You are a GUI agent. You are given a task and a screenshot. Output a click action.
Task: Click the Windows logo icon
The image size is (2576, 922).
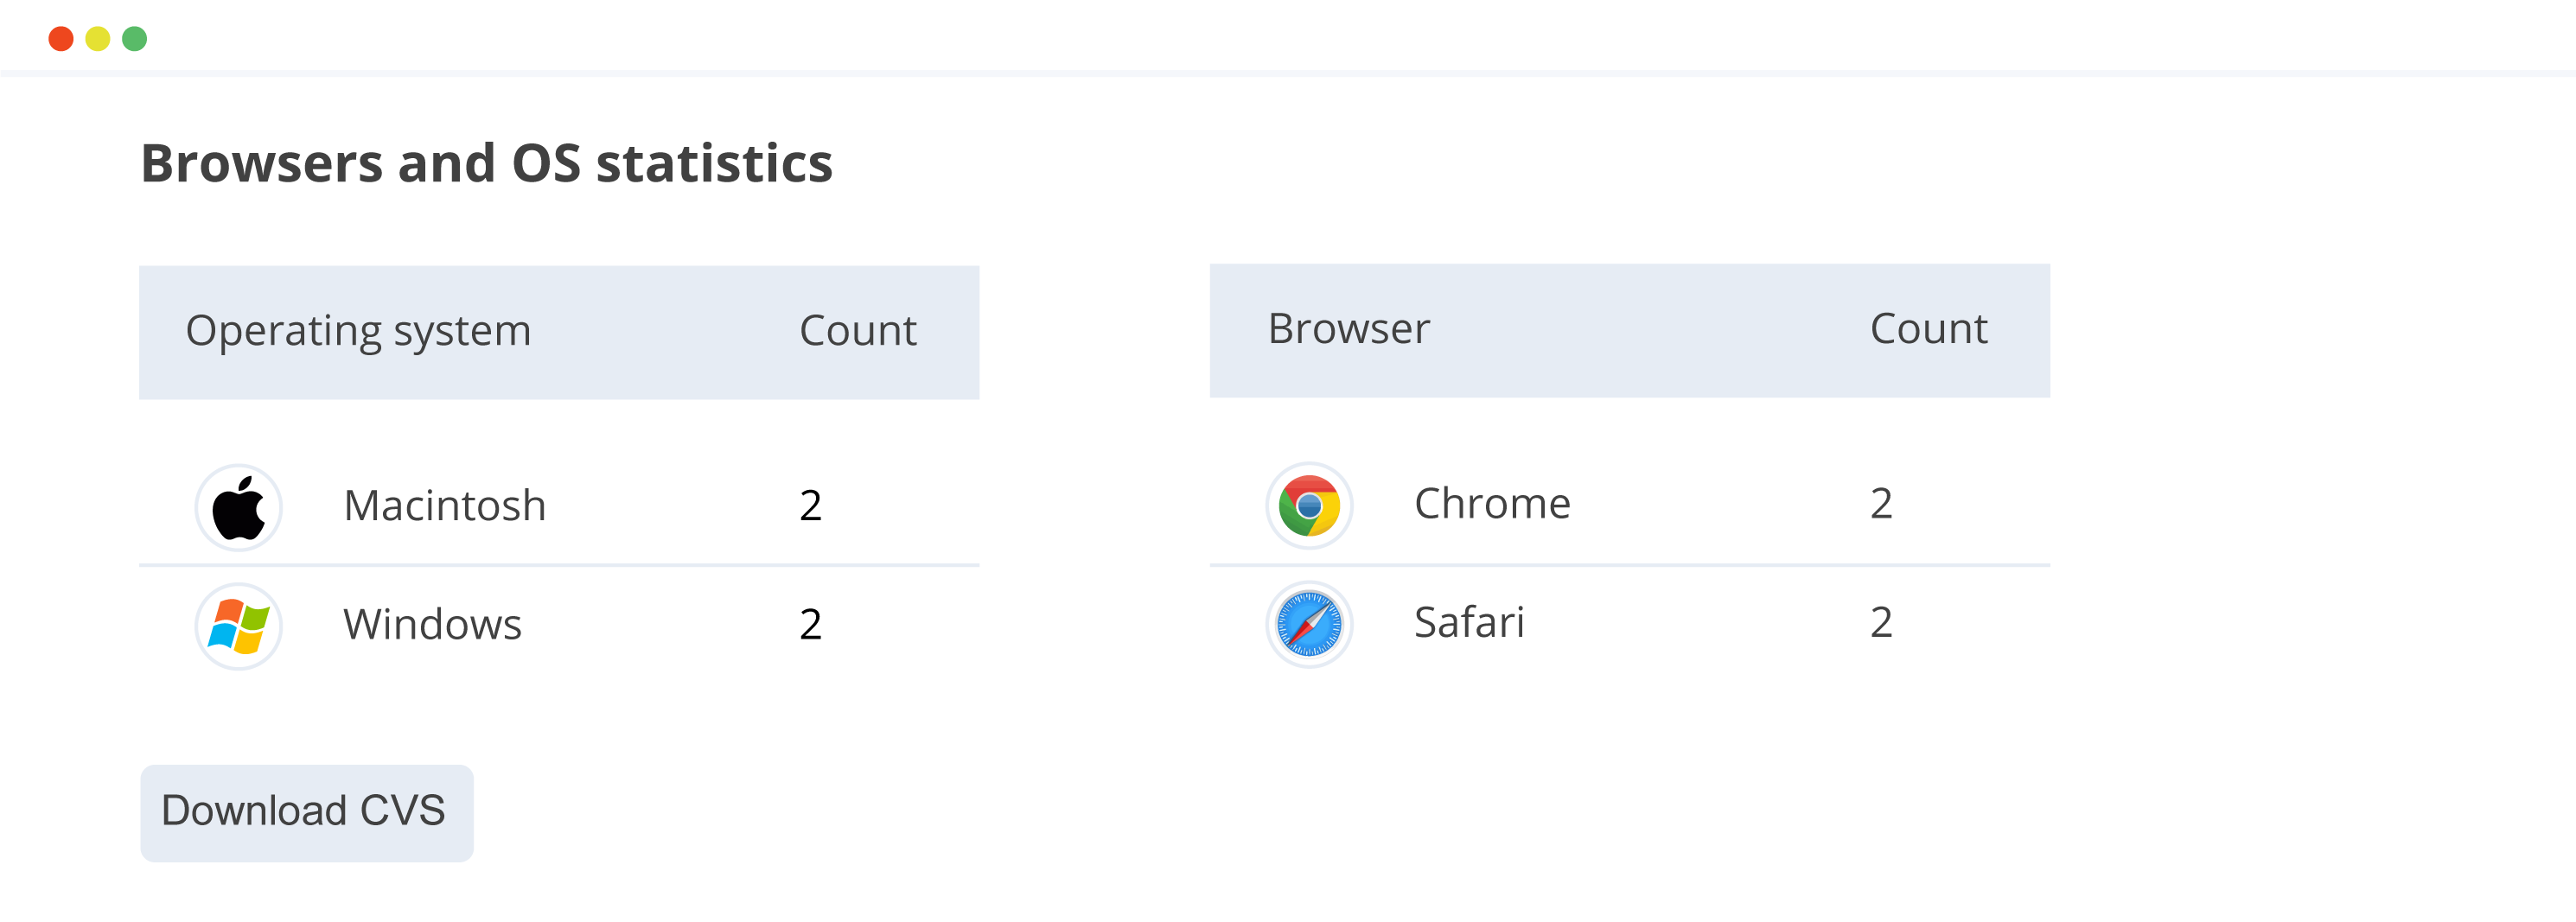click(238, 626)
